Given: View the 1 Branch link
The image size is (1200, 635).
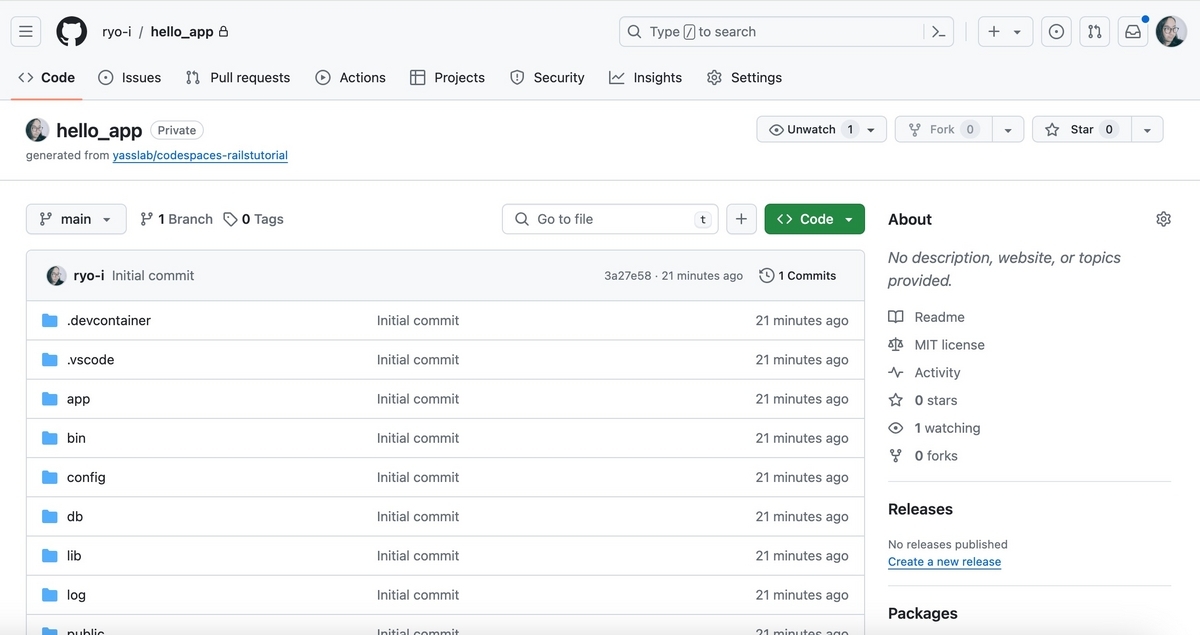Looking at the screenshot, I should click(176, 219).
